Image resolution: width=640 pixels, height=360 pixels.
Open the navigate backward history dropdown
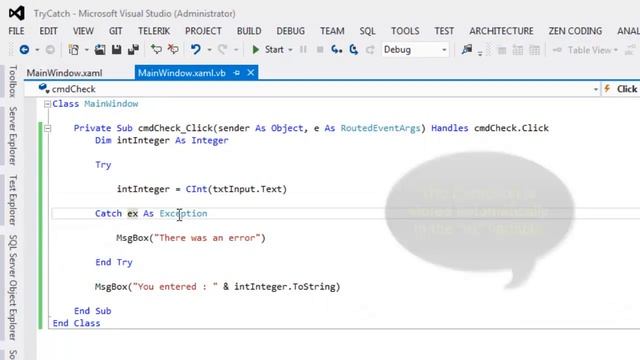coord(37,50)
